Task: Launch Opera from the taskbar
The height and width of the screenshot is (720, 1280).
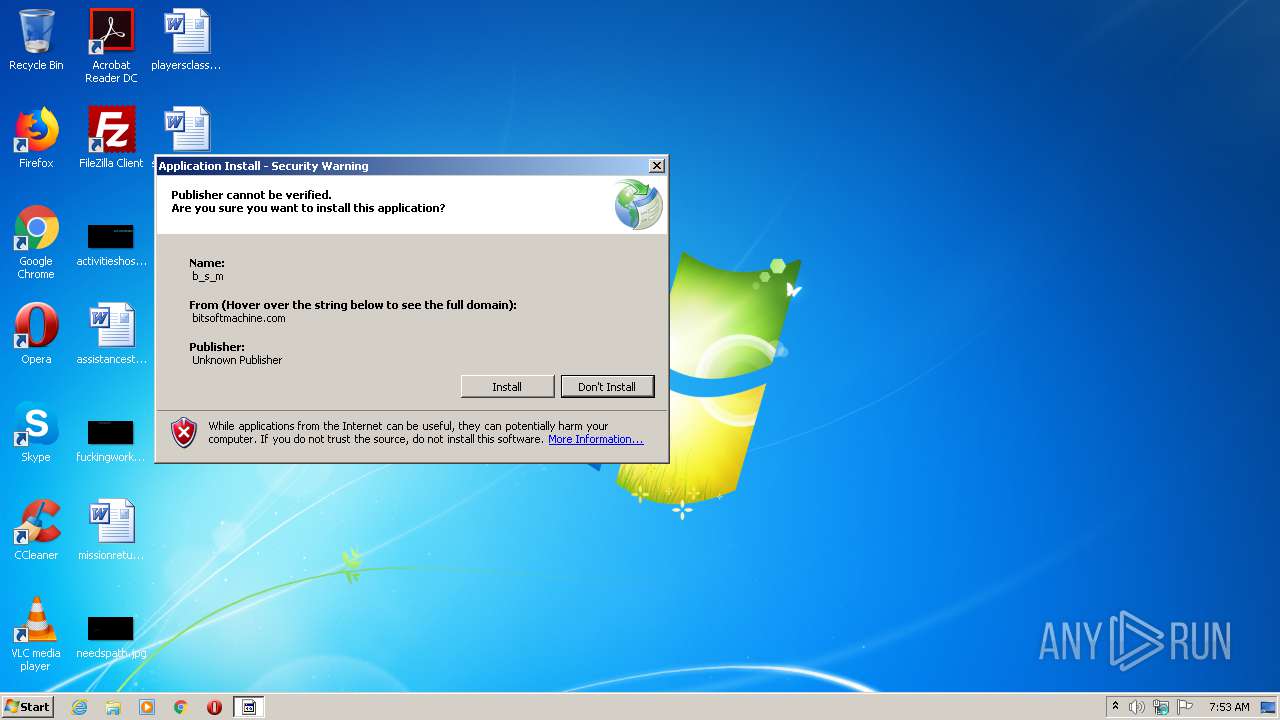Action: coord(214,707)
